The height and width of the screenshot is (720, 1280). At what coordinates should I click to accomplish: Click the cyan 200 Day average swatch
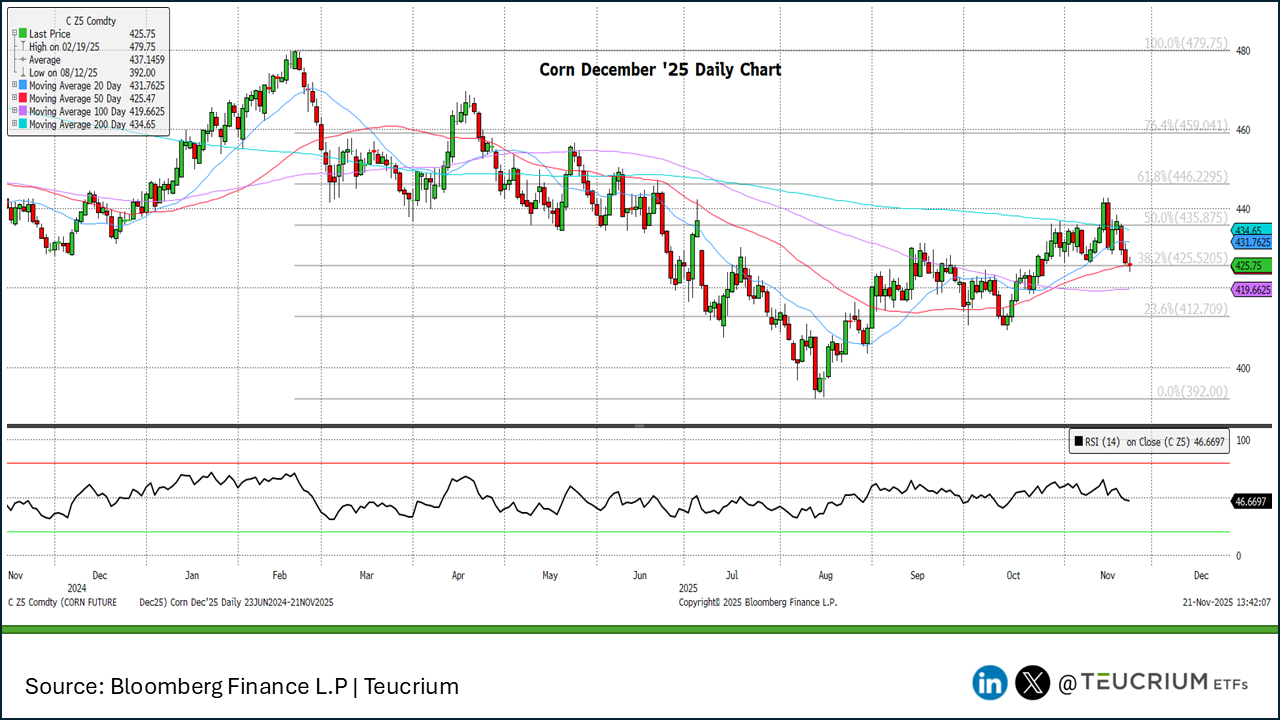pos(23,124)
